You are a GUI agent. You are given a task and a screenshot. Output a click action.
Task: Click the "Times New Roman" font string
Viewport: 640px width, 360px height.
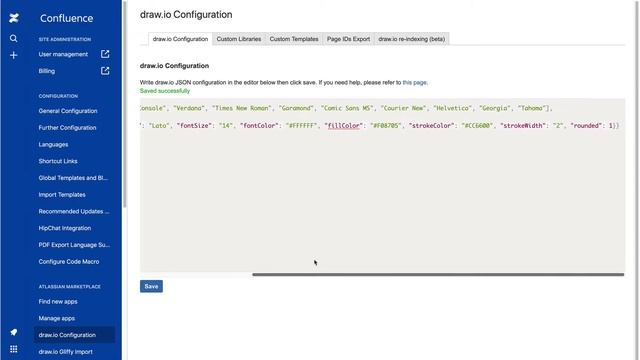[242, 108]
